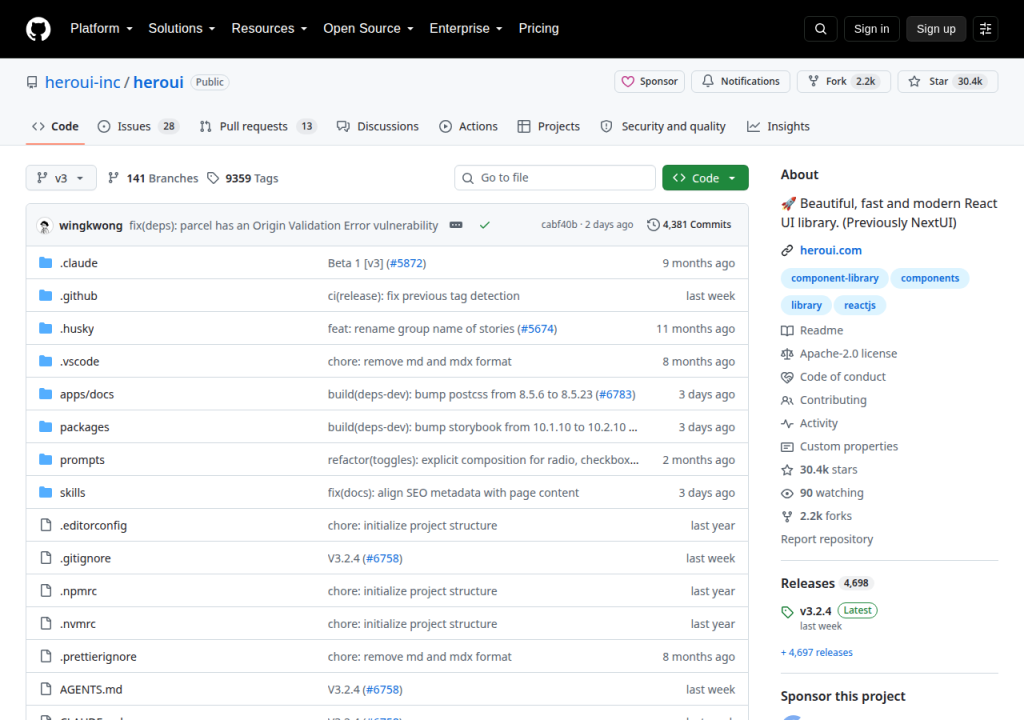Click the link icon beside heroui.com
Screen dimensions: 1024x720
[787, 250]
